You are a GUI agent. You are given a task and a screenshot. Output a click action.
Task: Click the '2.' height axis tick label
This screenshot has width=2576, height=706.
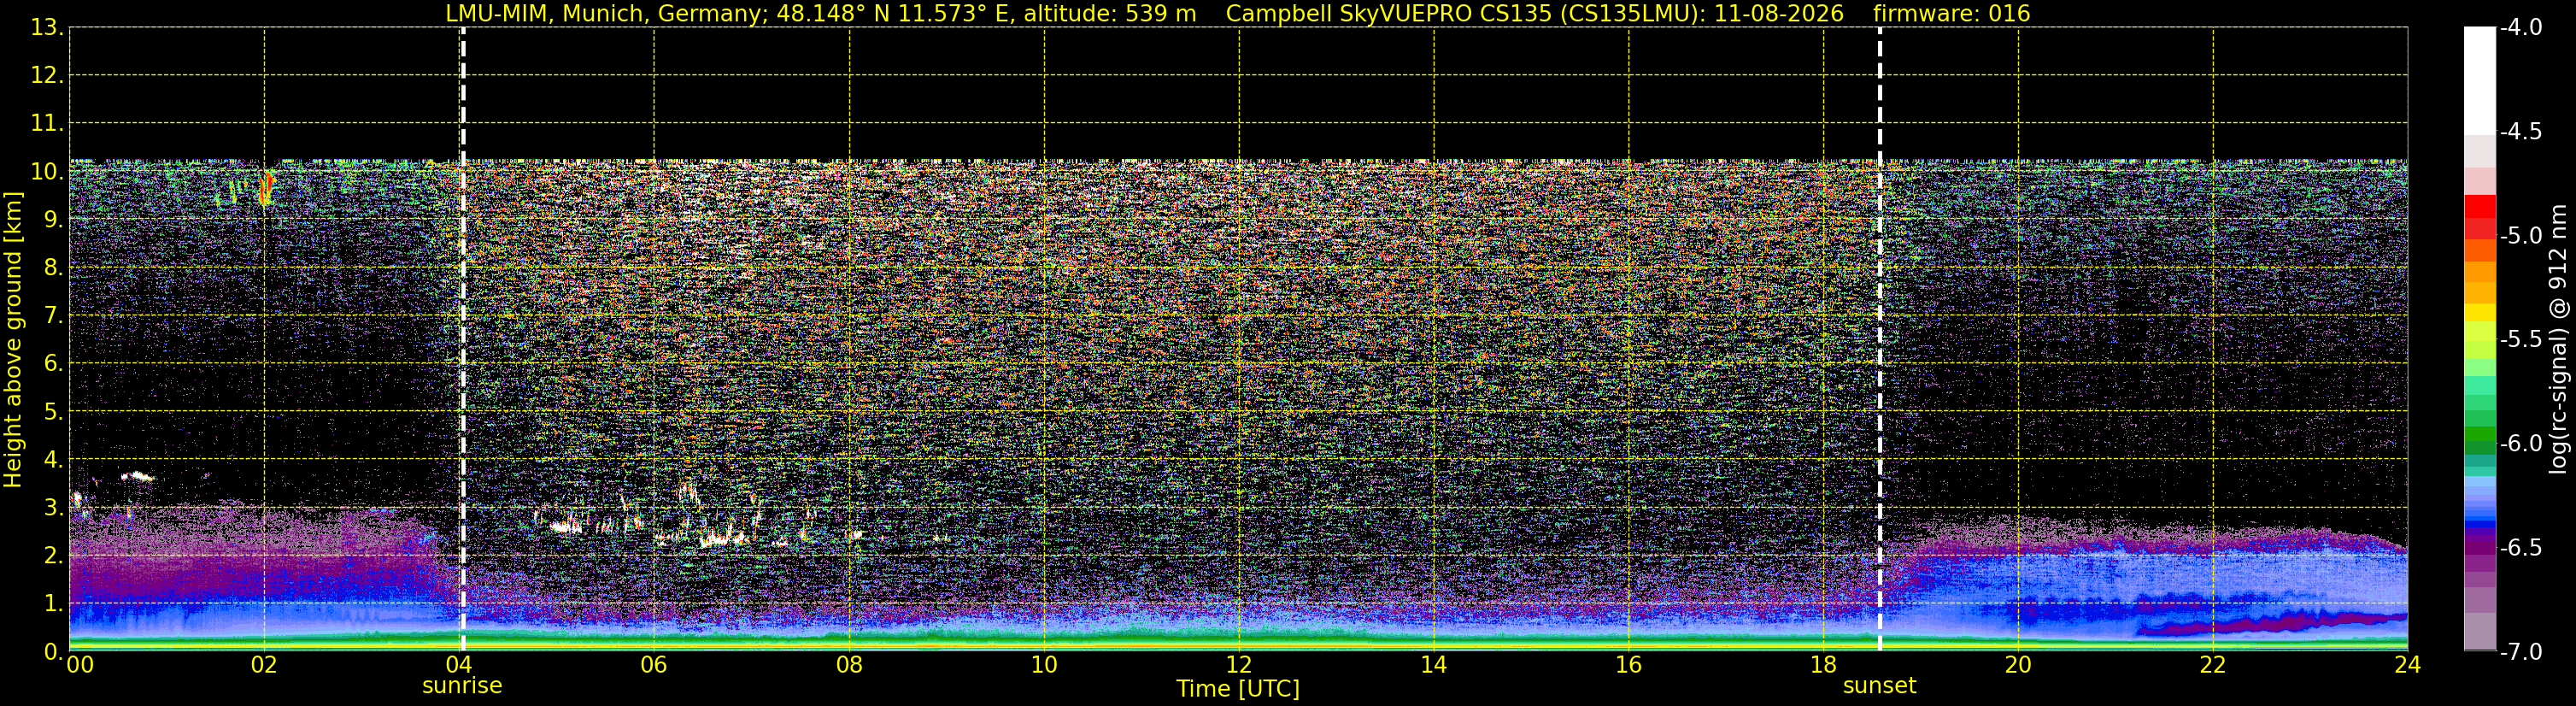point(53,555)
